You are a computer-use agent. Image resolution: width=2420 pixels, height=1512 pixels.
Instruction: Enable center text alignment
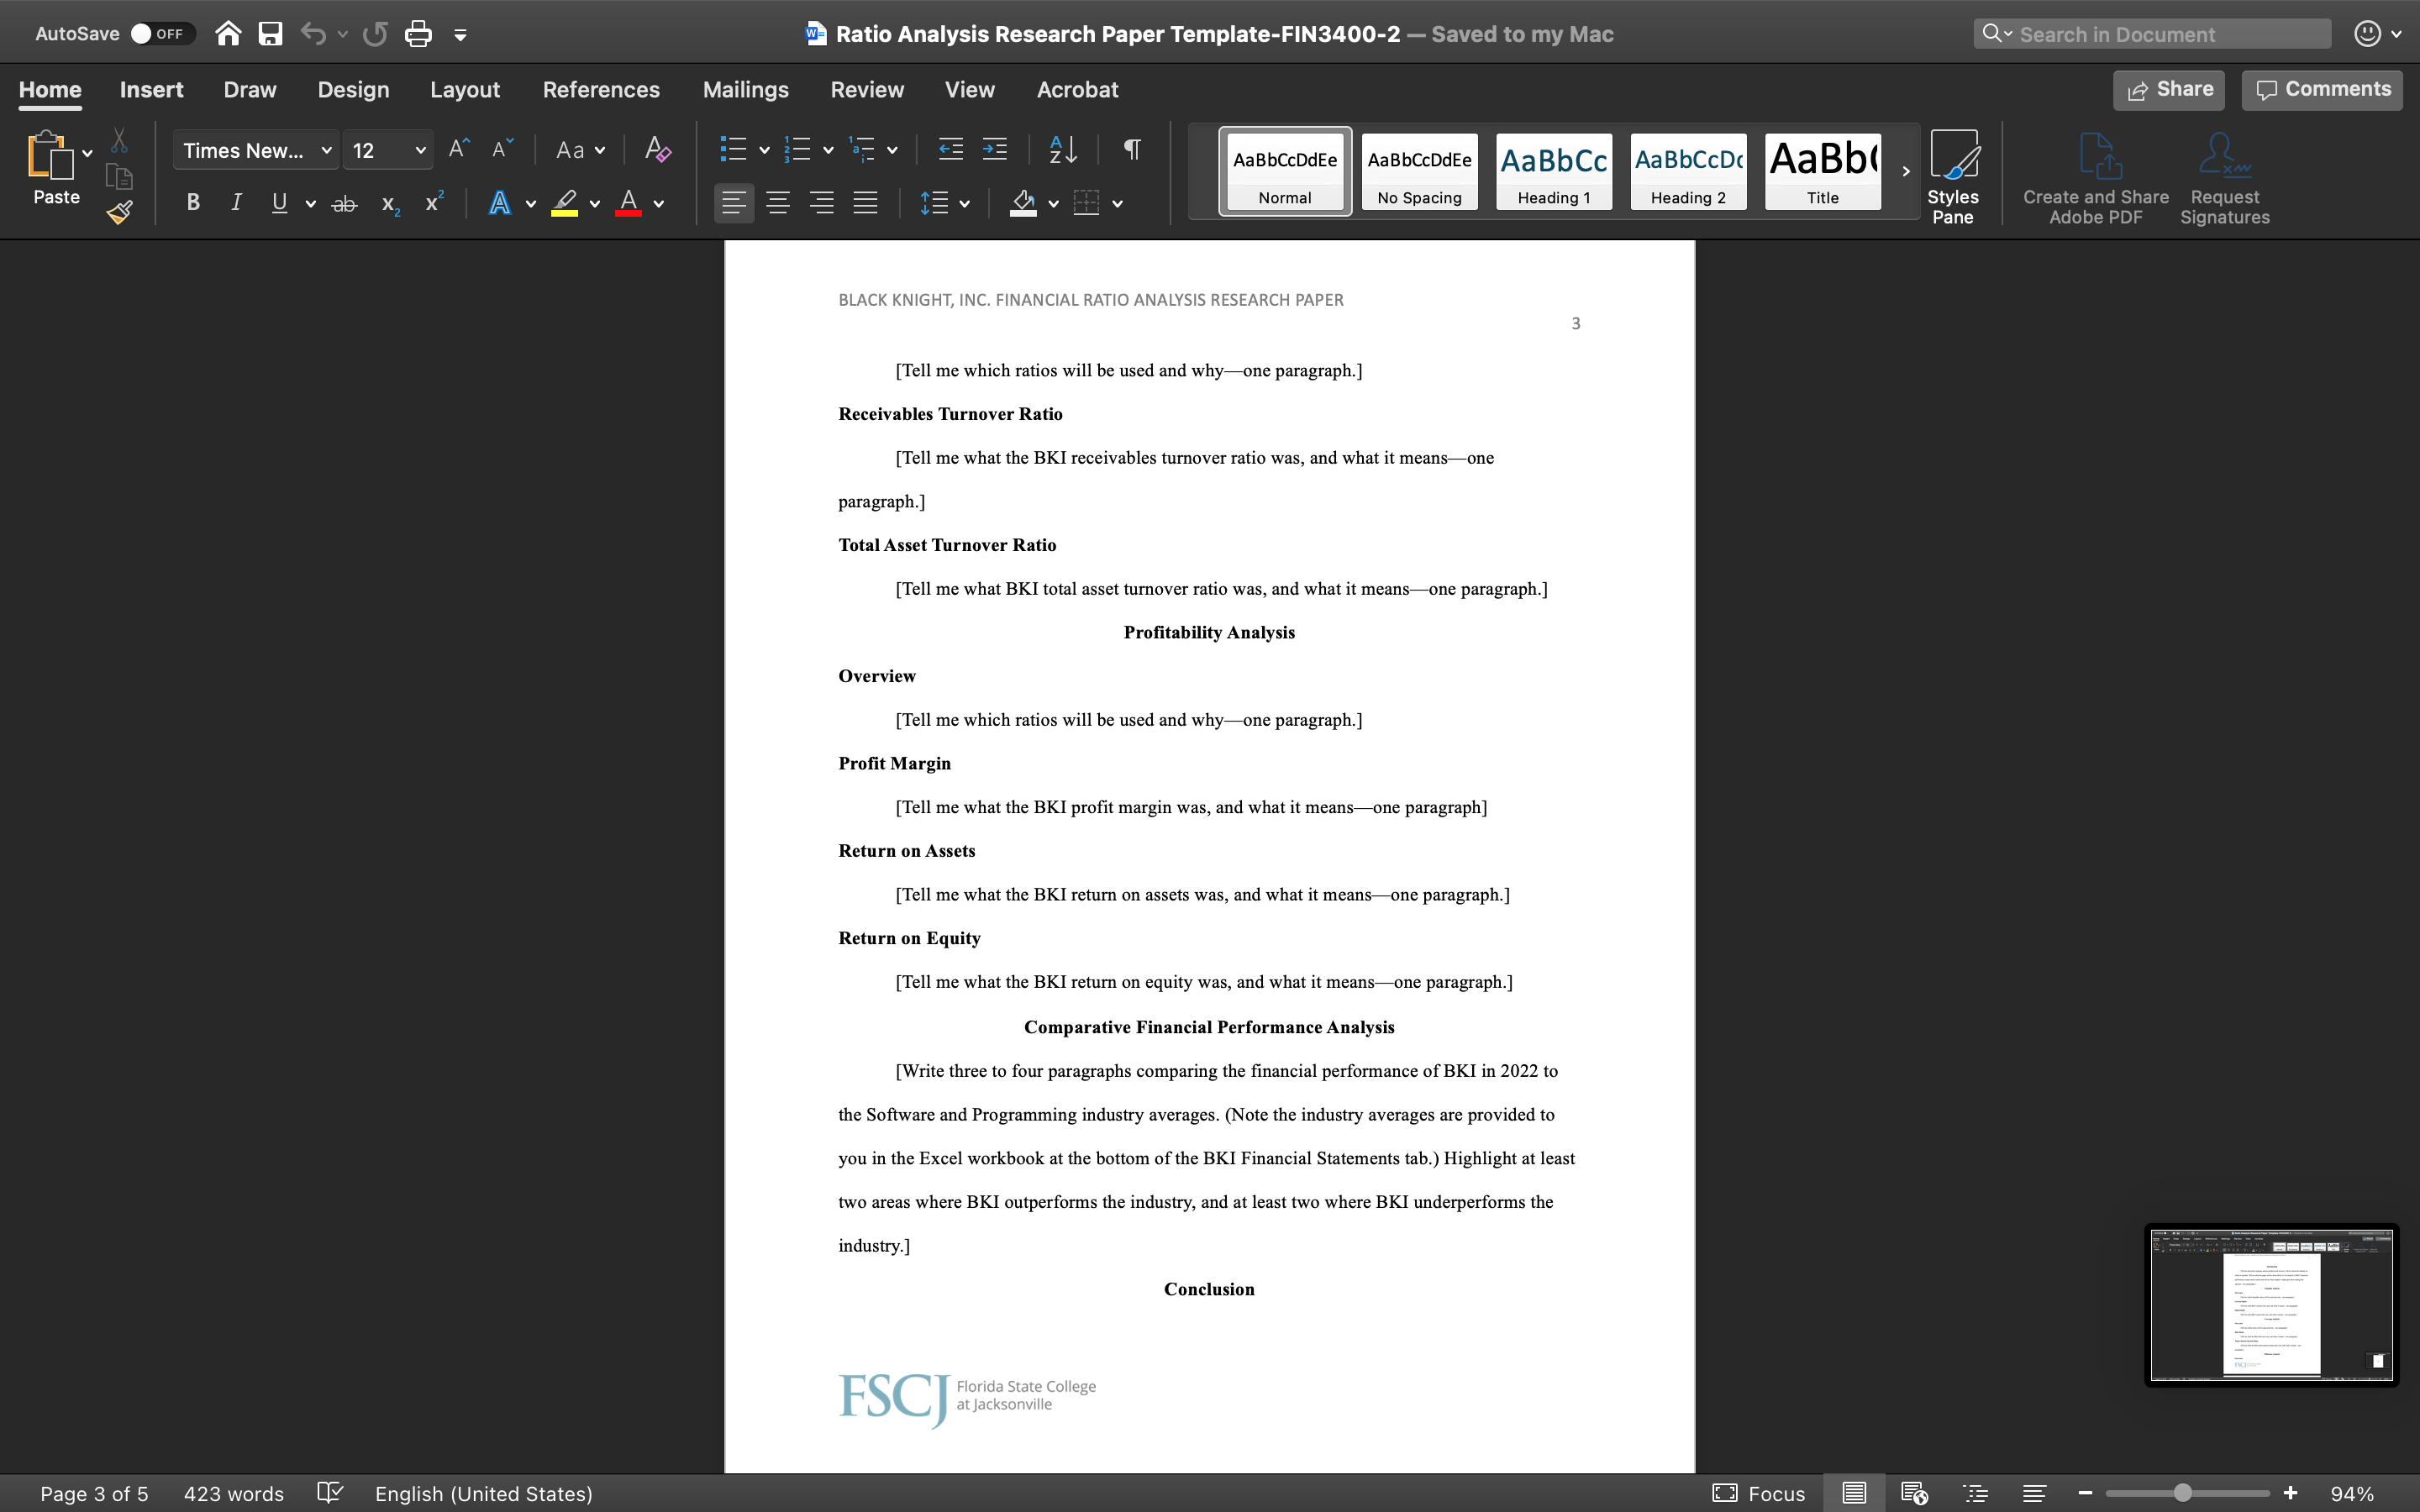click(779, 203)
